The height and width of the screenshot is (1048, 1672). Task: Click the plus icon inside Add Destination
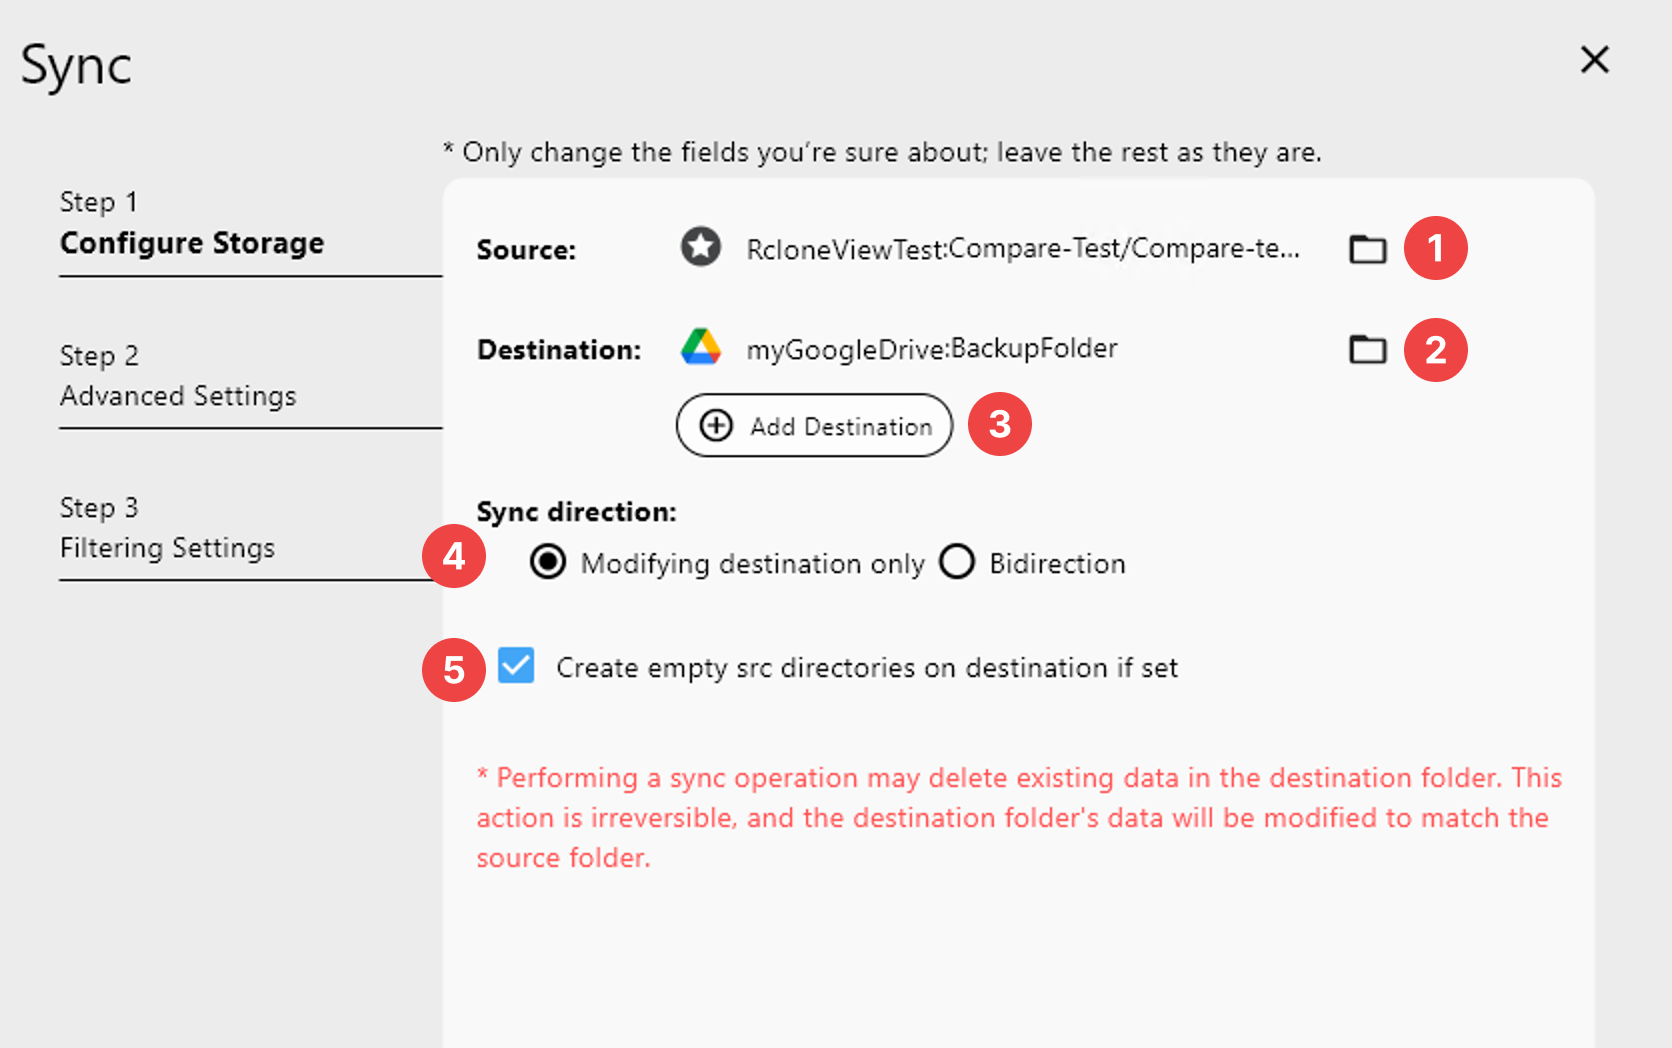(714, 426)
